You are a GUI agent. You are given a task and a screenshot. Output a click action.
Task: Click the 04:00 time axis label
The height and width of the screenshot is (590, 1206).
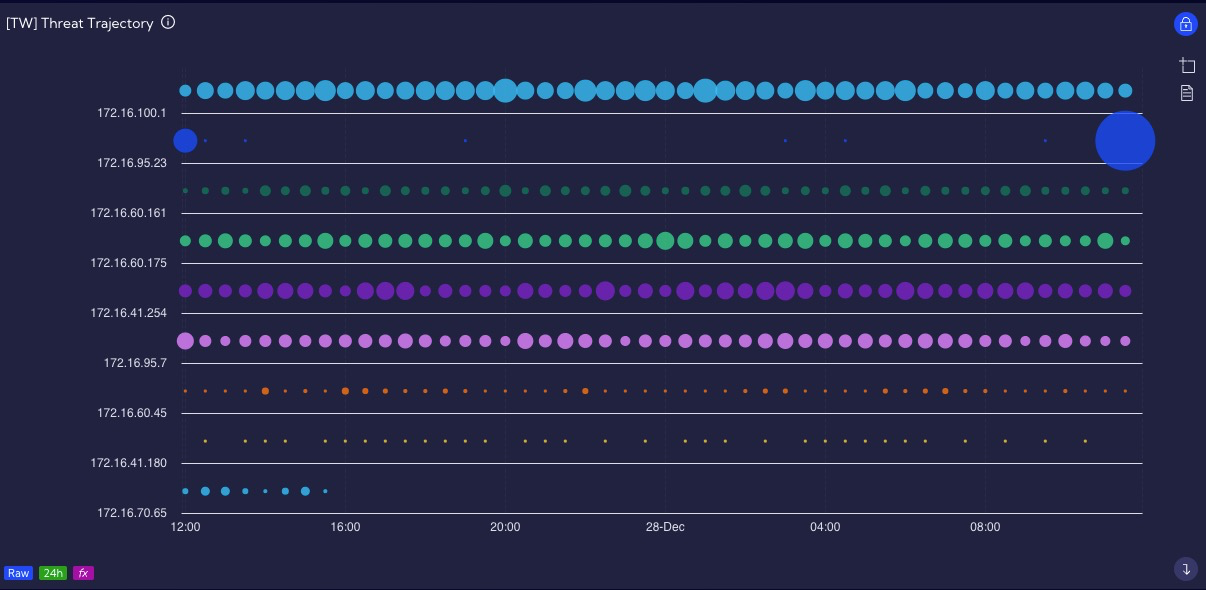pyautogui.click(x=825, y=526)
